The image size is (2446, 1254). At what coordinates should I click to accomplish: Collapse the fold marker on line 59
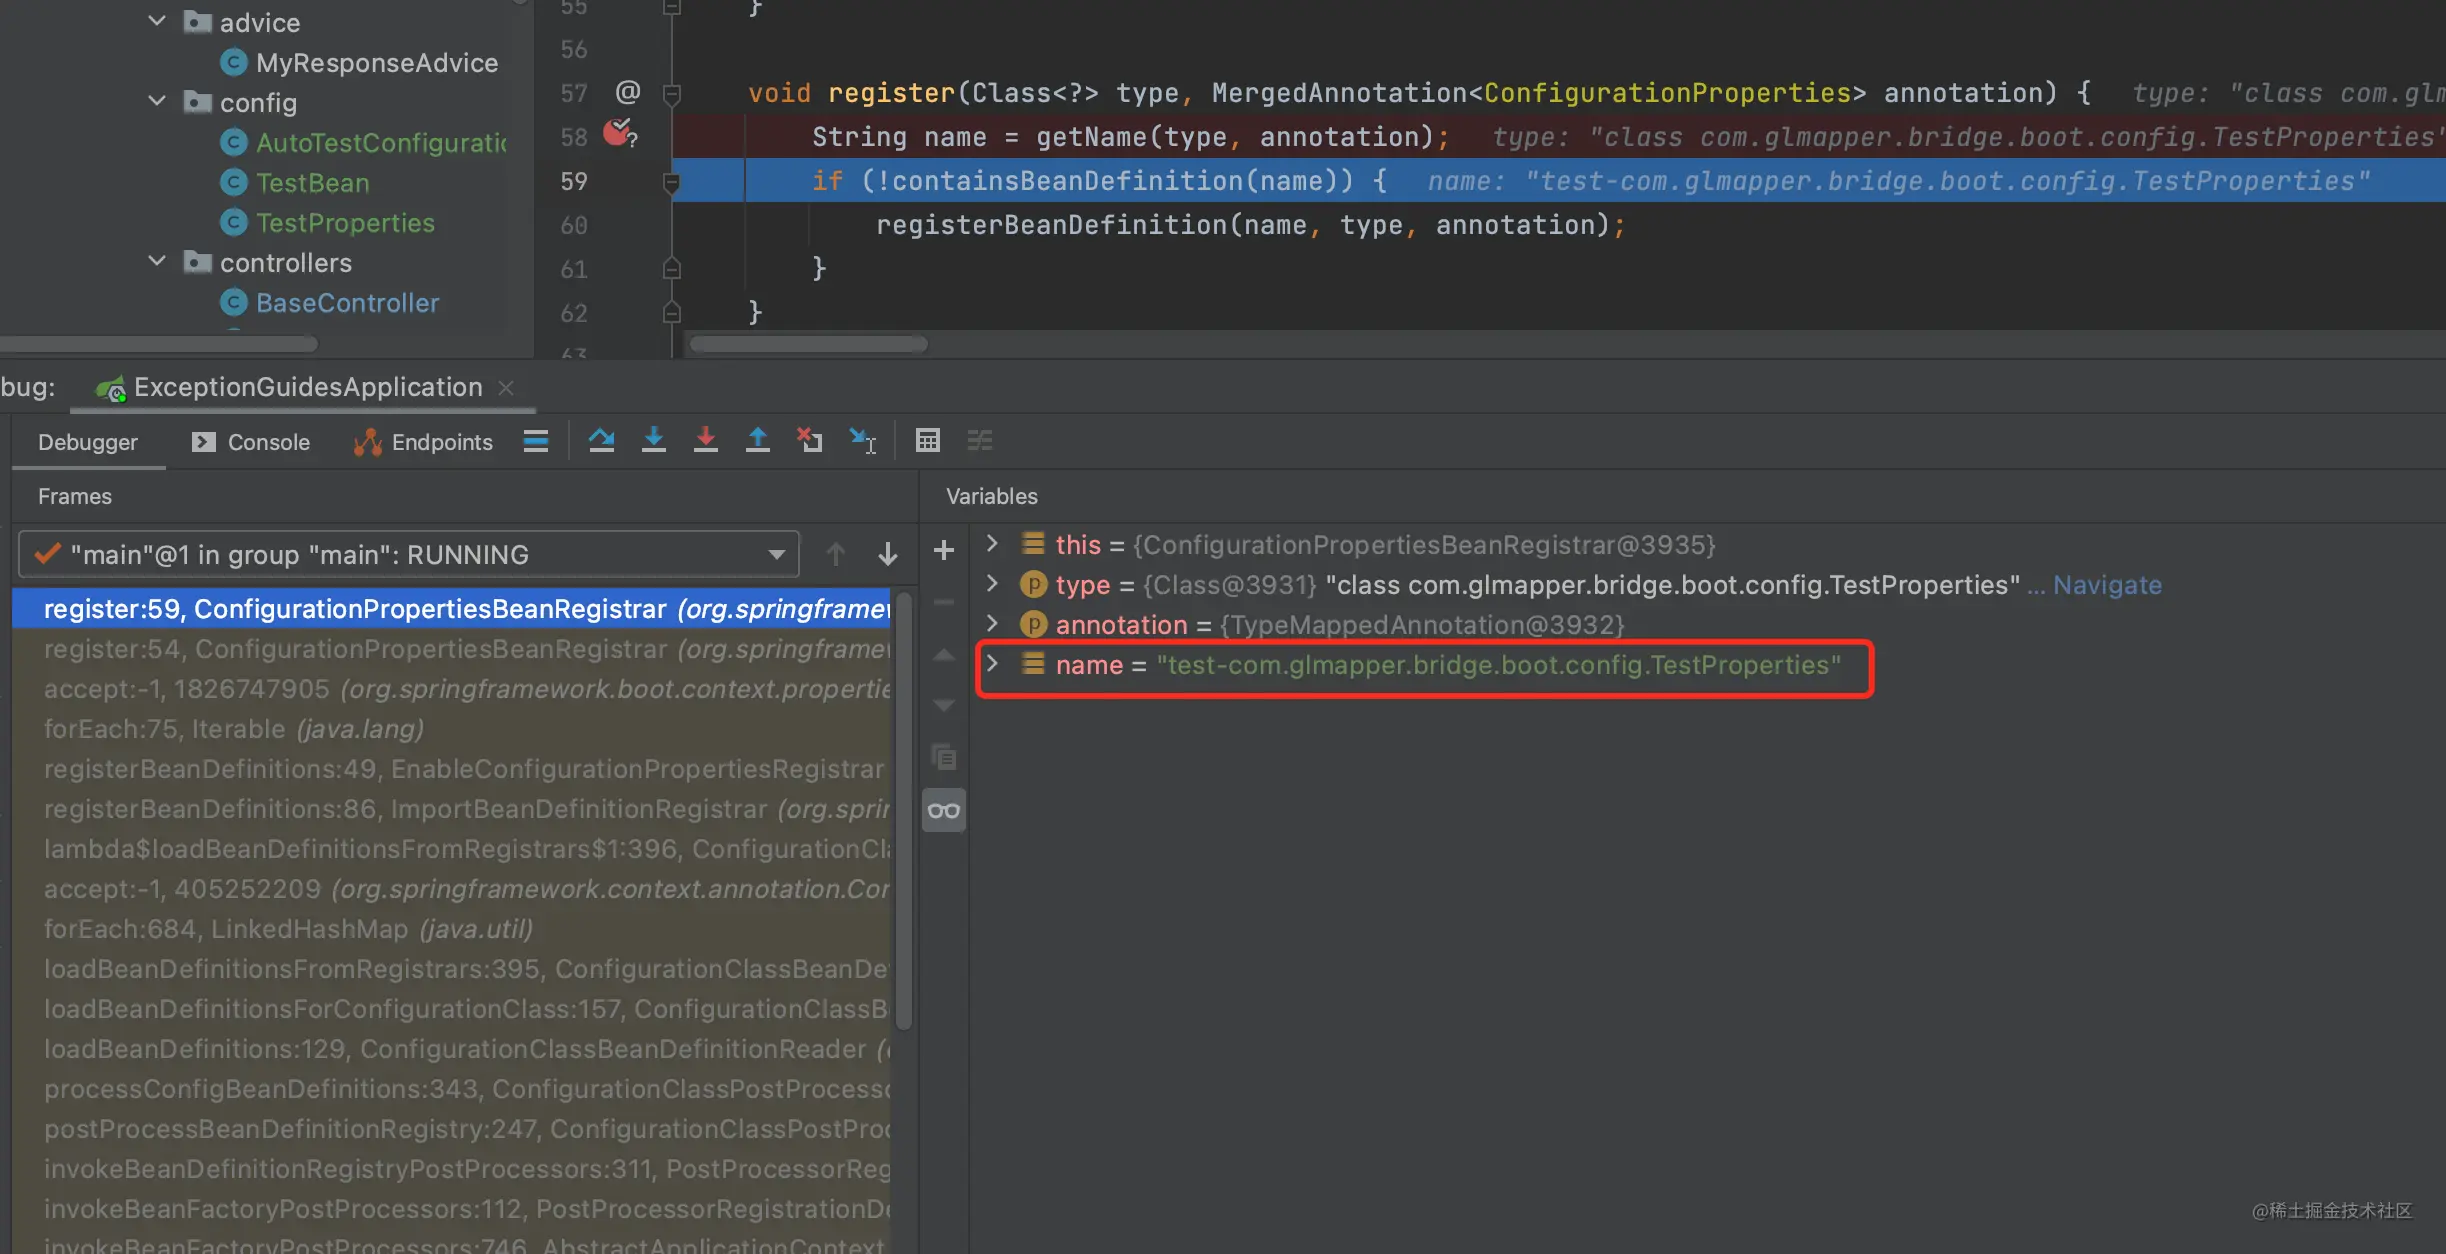click(672, 181)
